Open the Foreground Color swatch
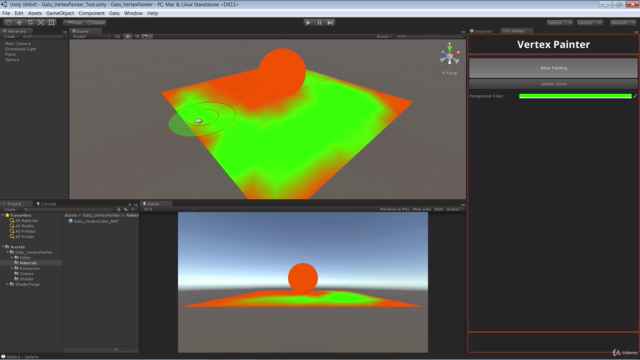 point(575,96)
